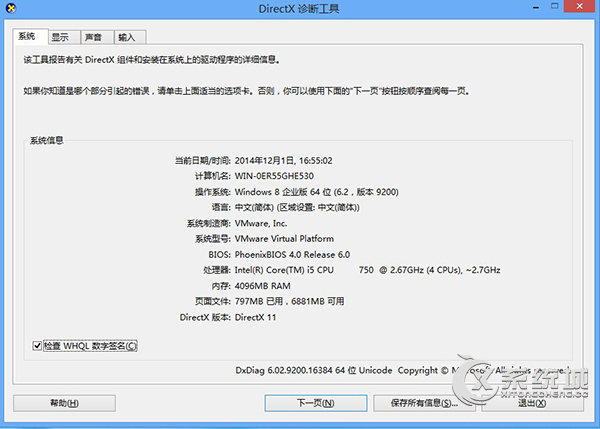Click 保存所有信息(S) button

[x=424, y=403]
